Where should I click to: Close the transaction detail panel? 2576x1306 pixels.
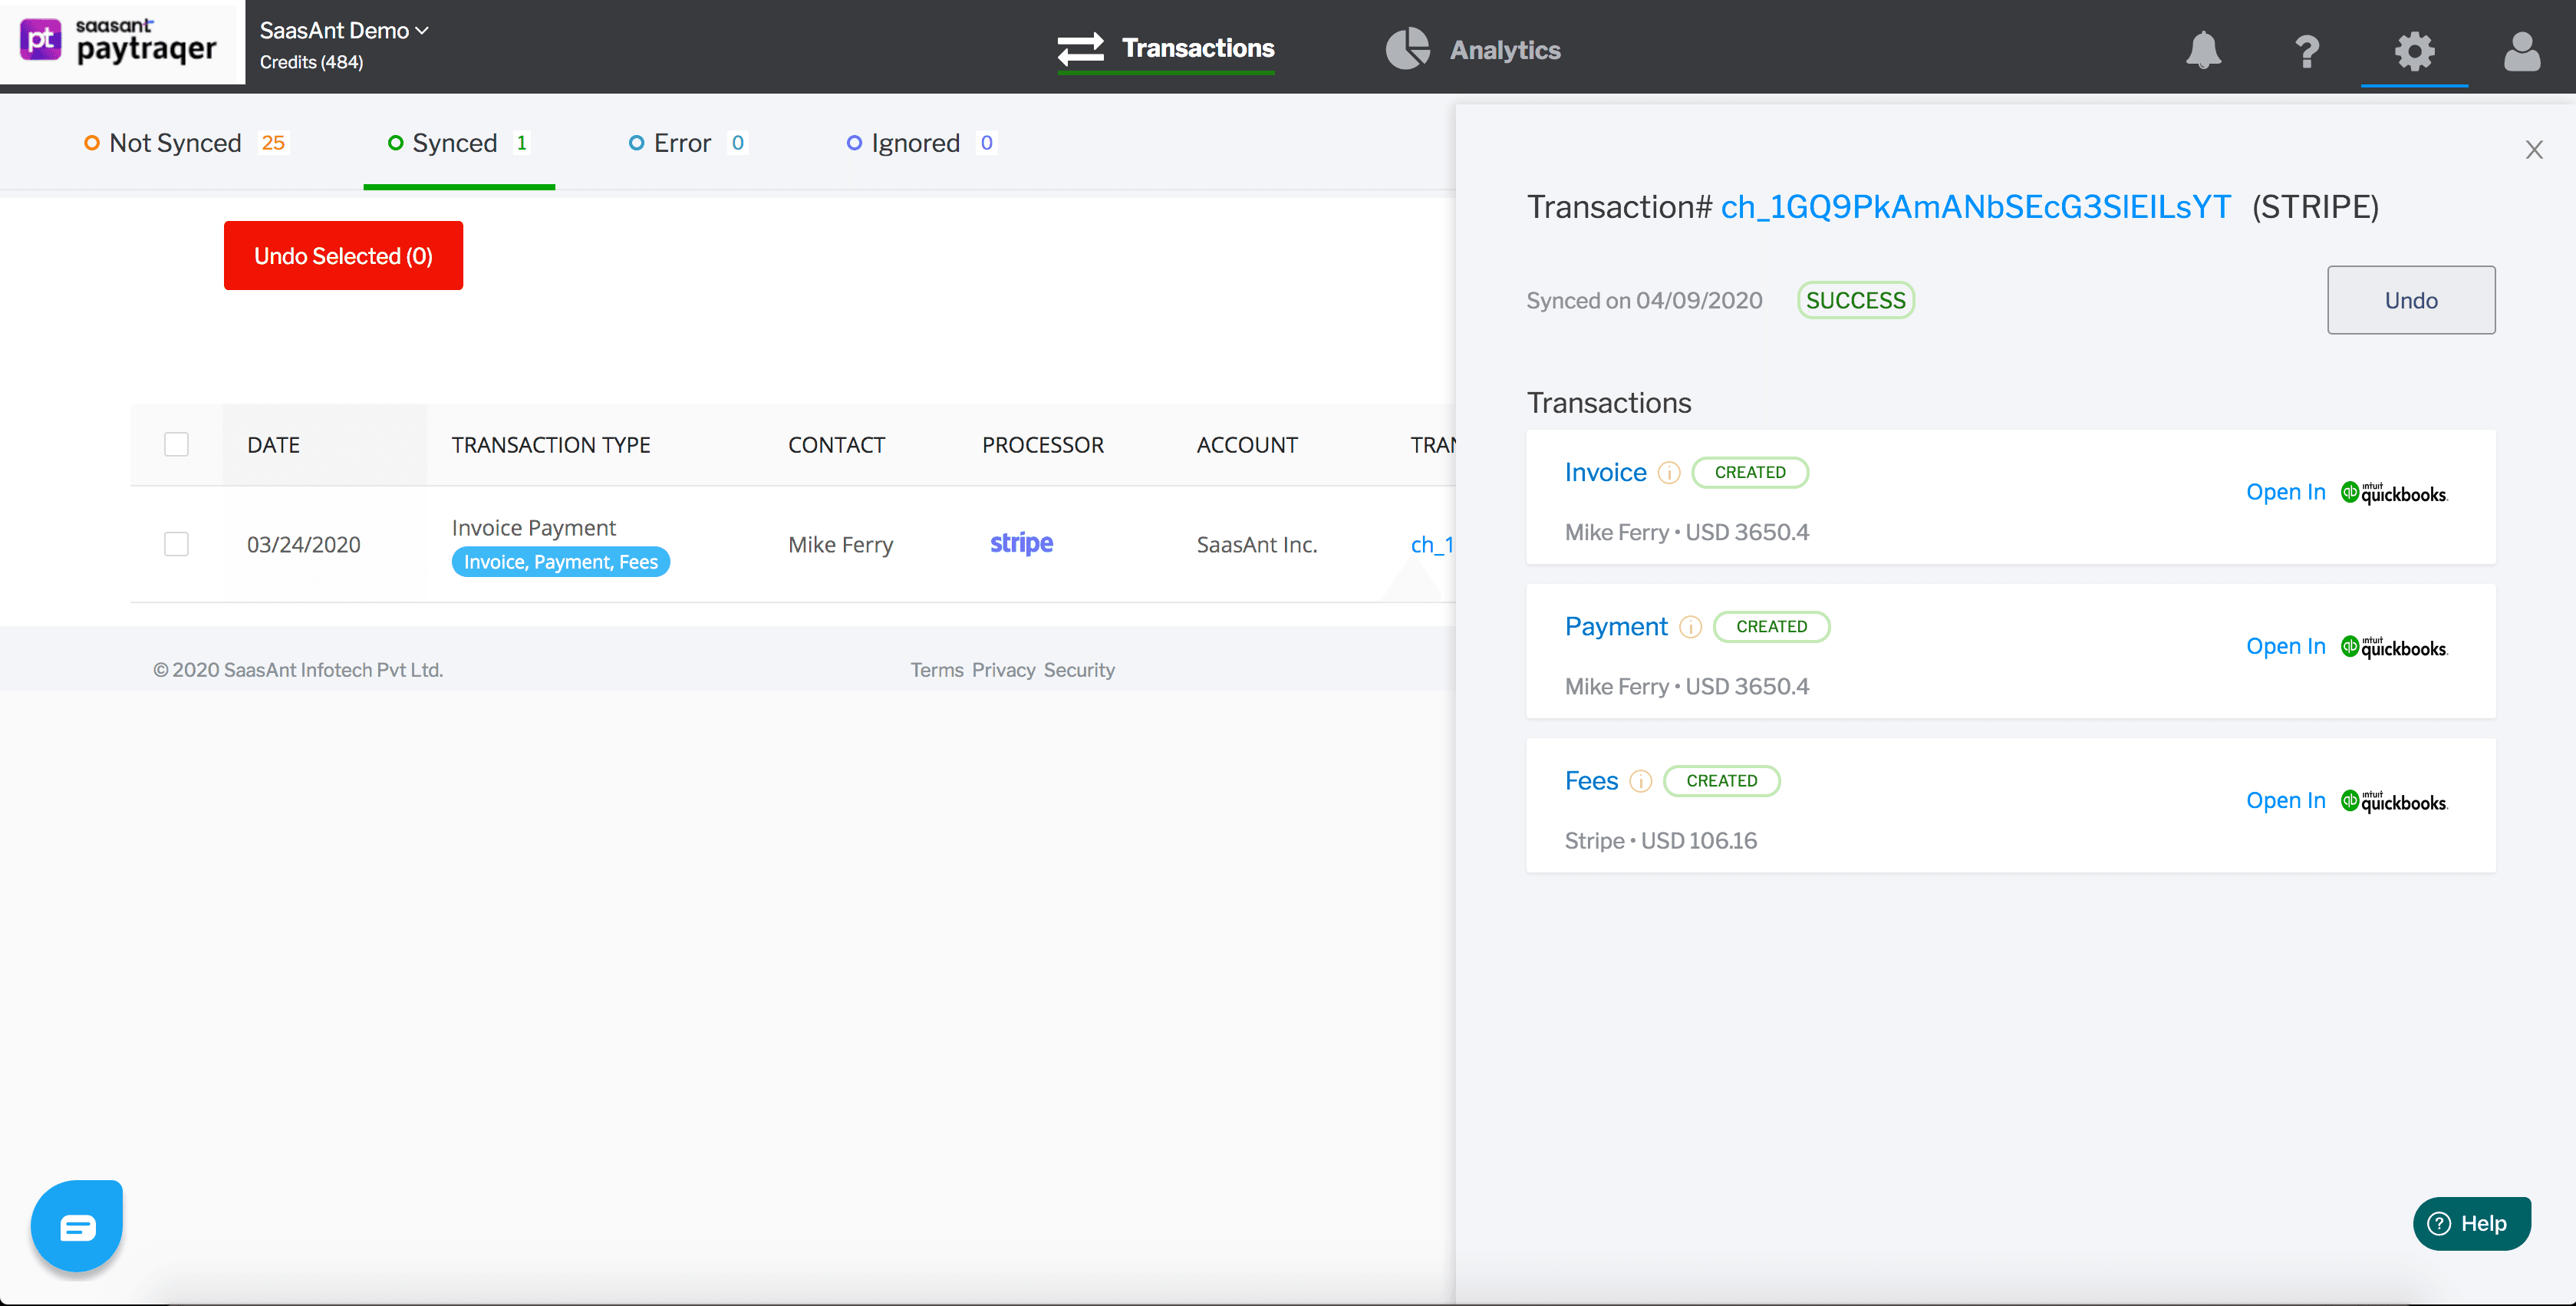tap(2533, 150)
